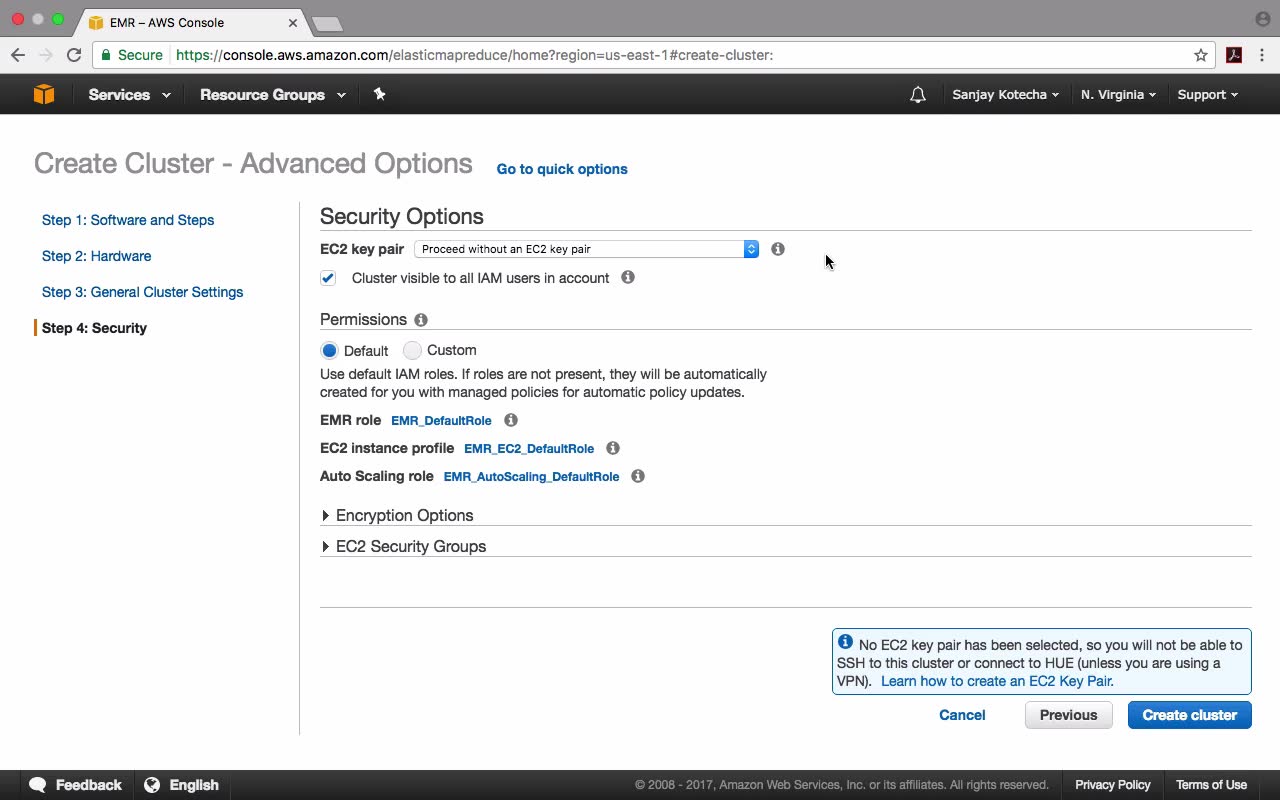Select the Default permissions radio button
Image resolution: width=1280 pixels, height=800 pixels.
[329, 351]
